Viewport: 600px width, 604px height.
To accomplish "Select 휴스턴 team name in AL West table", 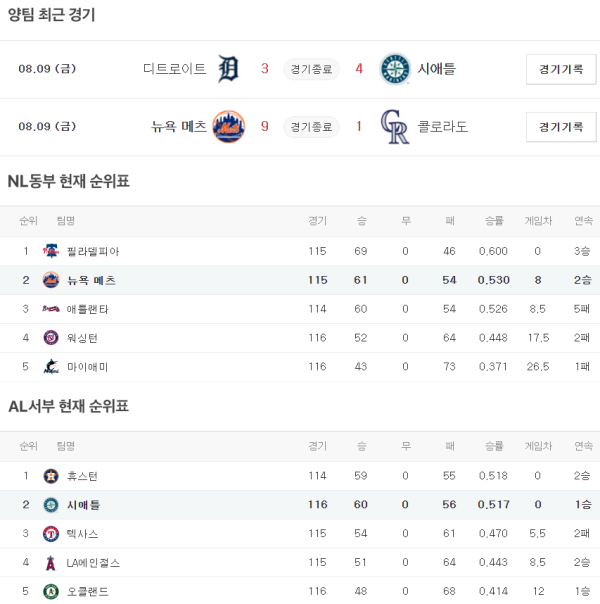I will click(x=83, y=476).
